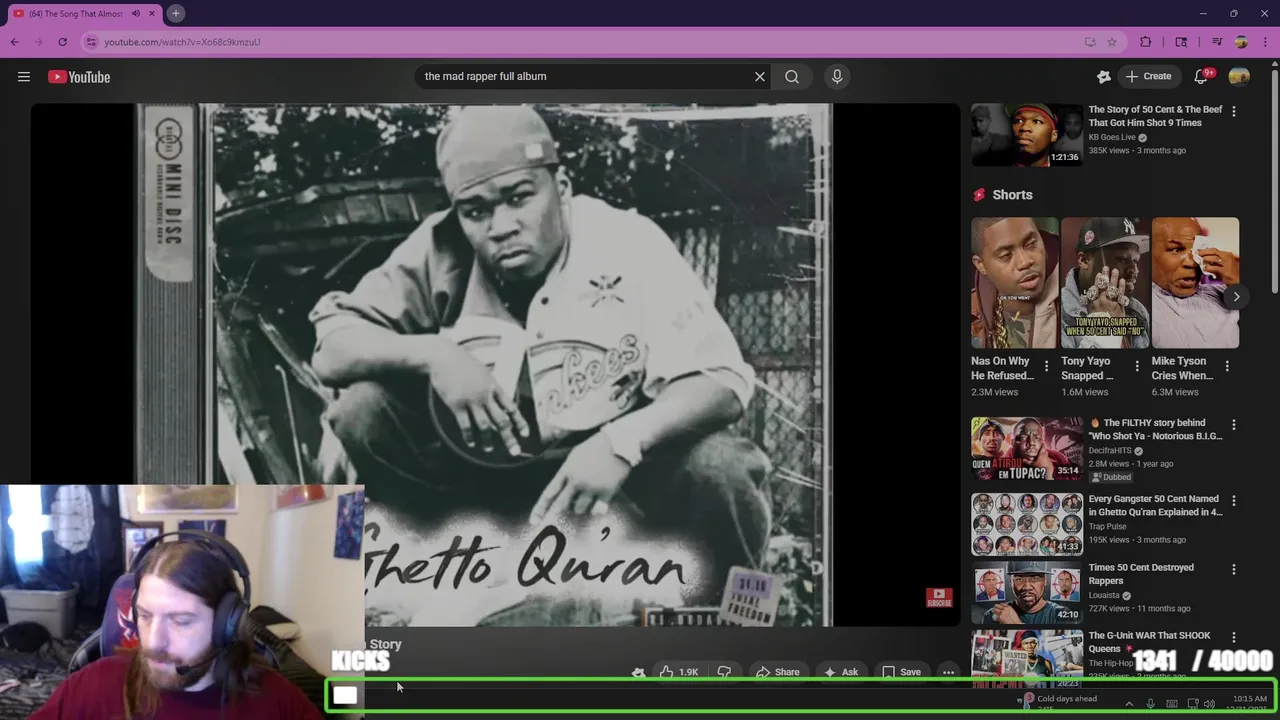Click the Ghetto Qu'ran video player

pos(495,365)
